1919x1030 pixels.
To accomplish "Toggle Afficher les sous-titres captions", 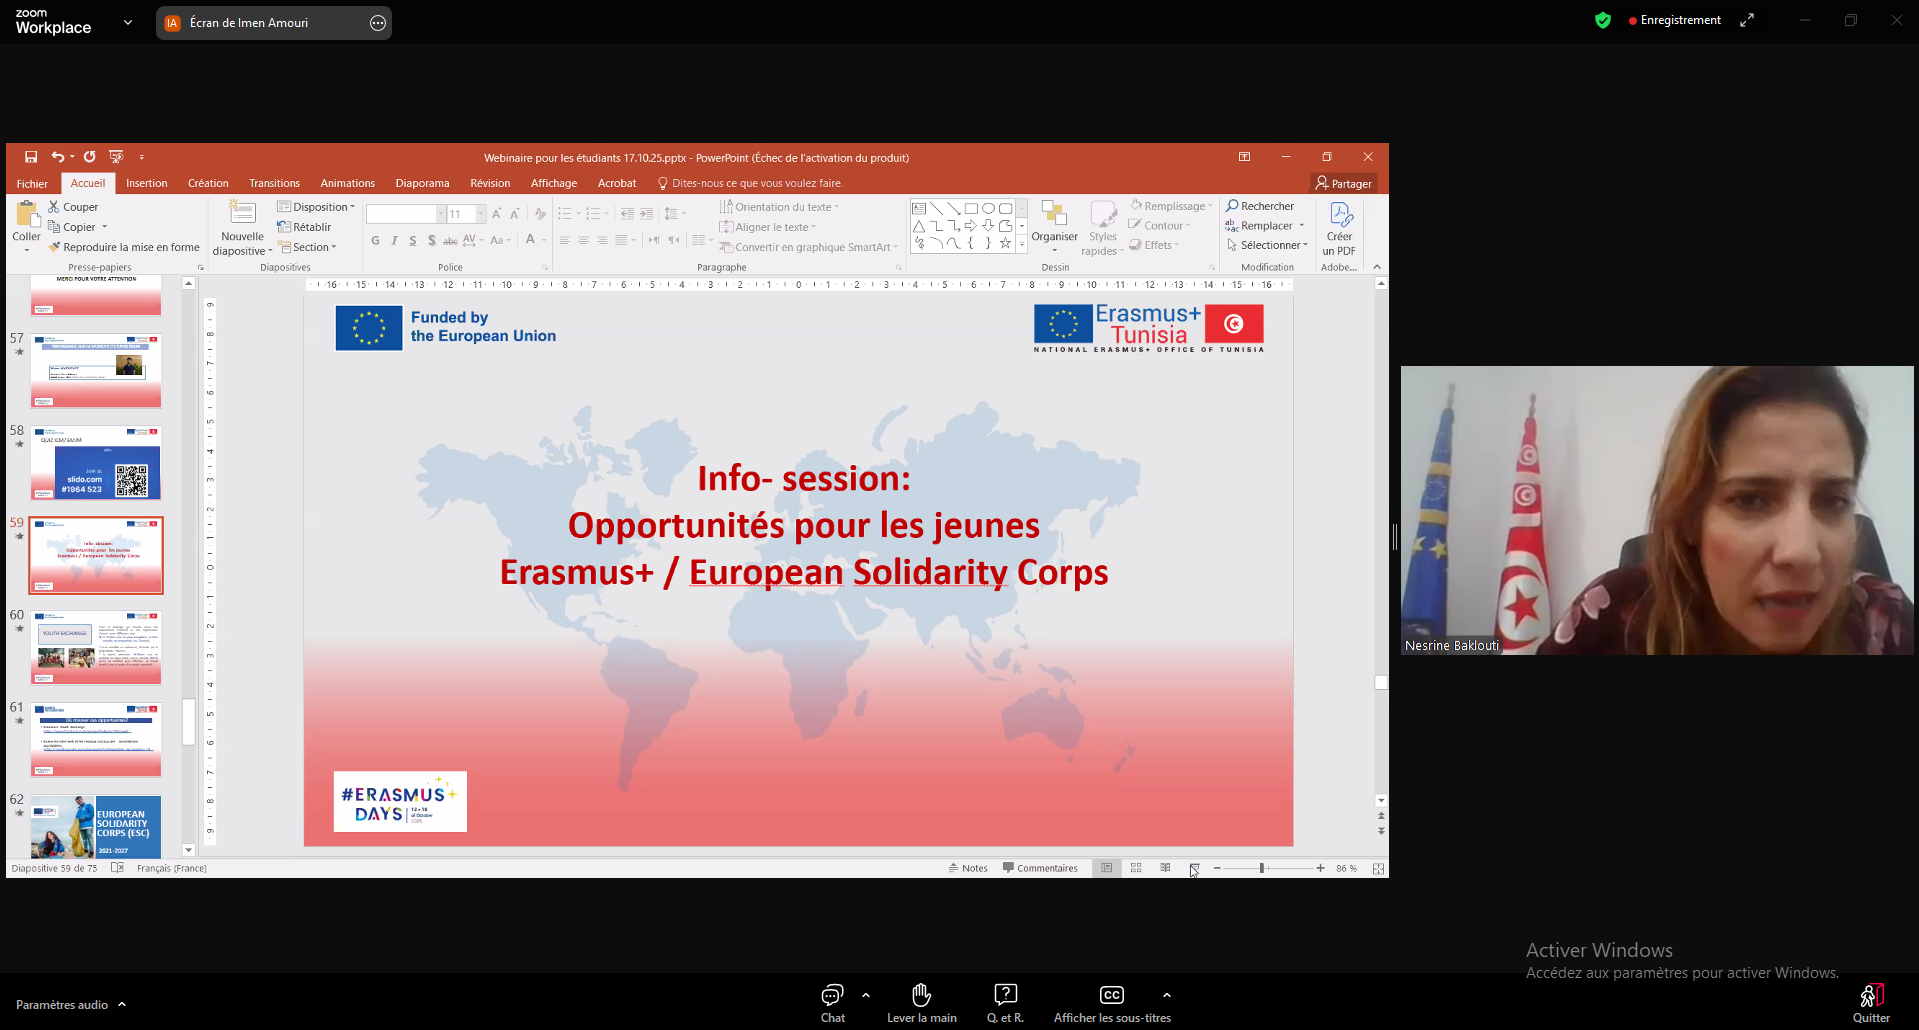I will 1111,1002.
